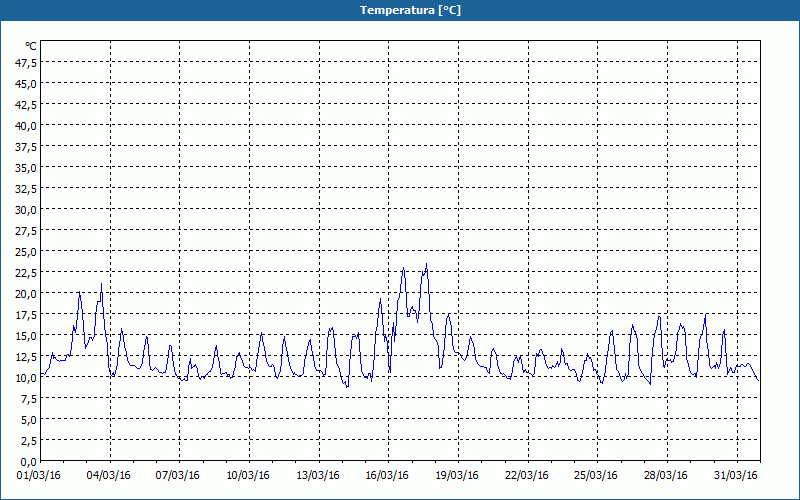Screen dimensions: 800x500
Task: Click the highest temperature peak after 16/03/16
Action: click(427, 265)
